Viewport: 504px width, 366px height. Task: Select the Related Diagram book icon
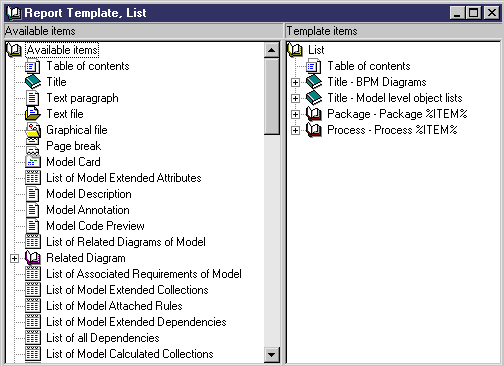(x=33, y=258)
